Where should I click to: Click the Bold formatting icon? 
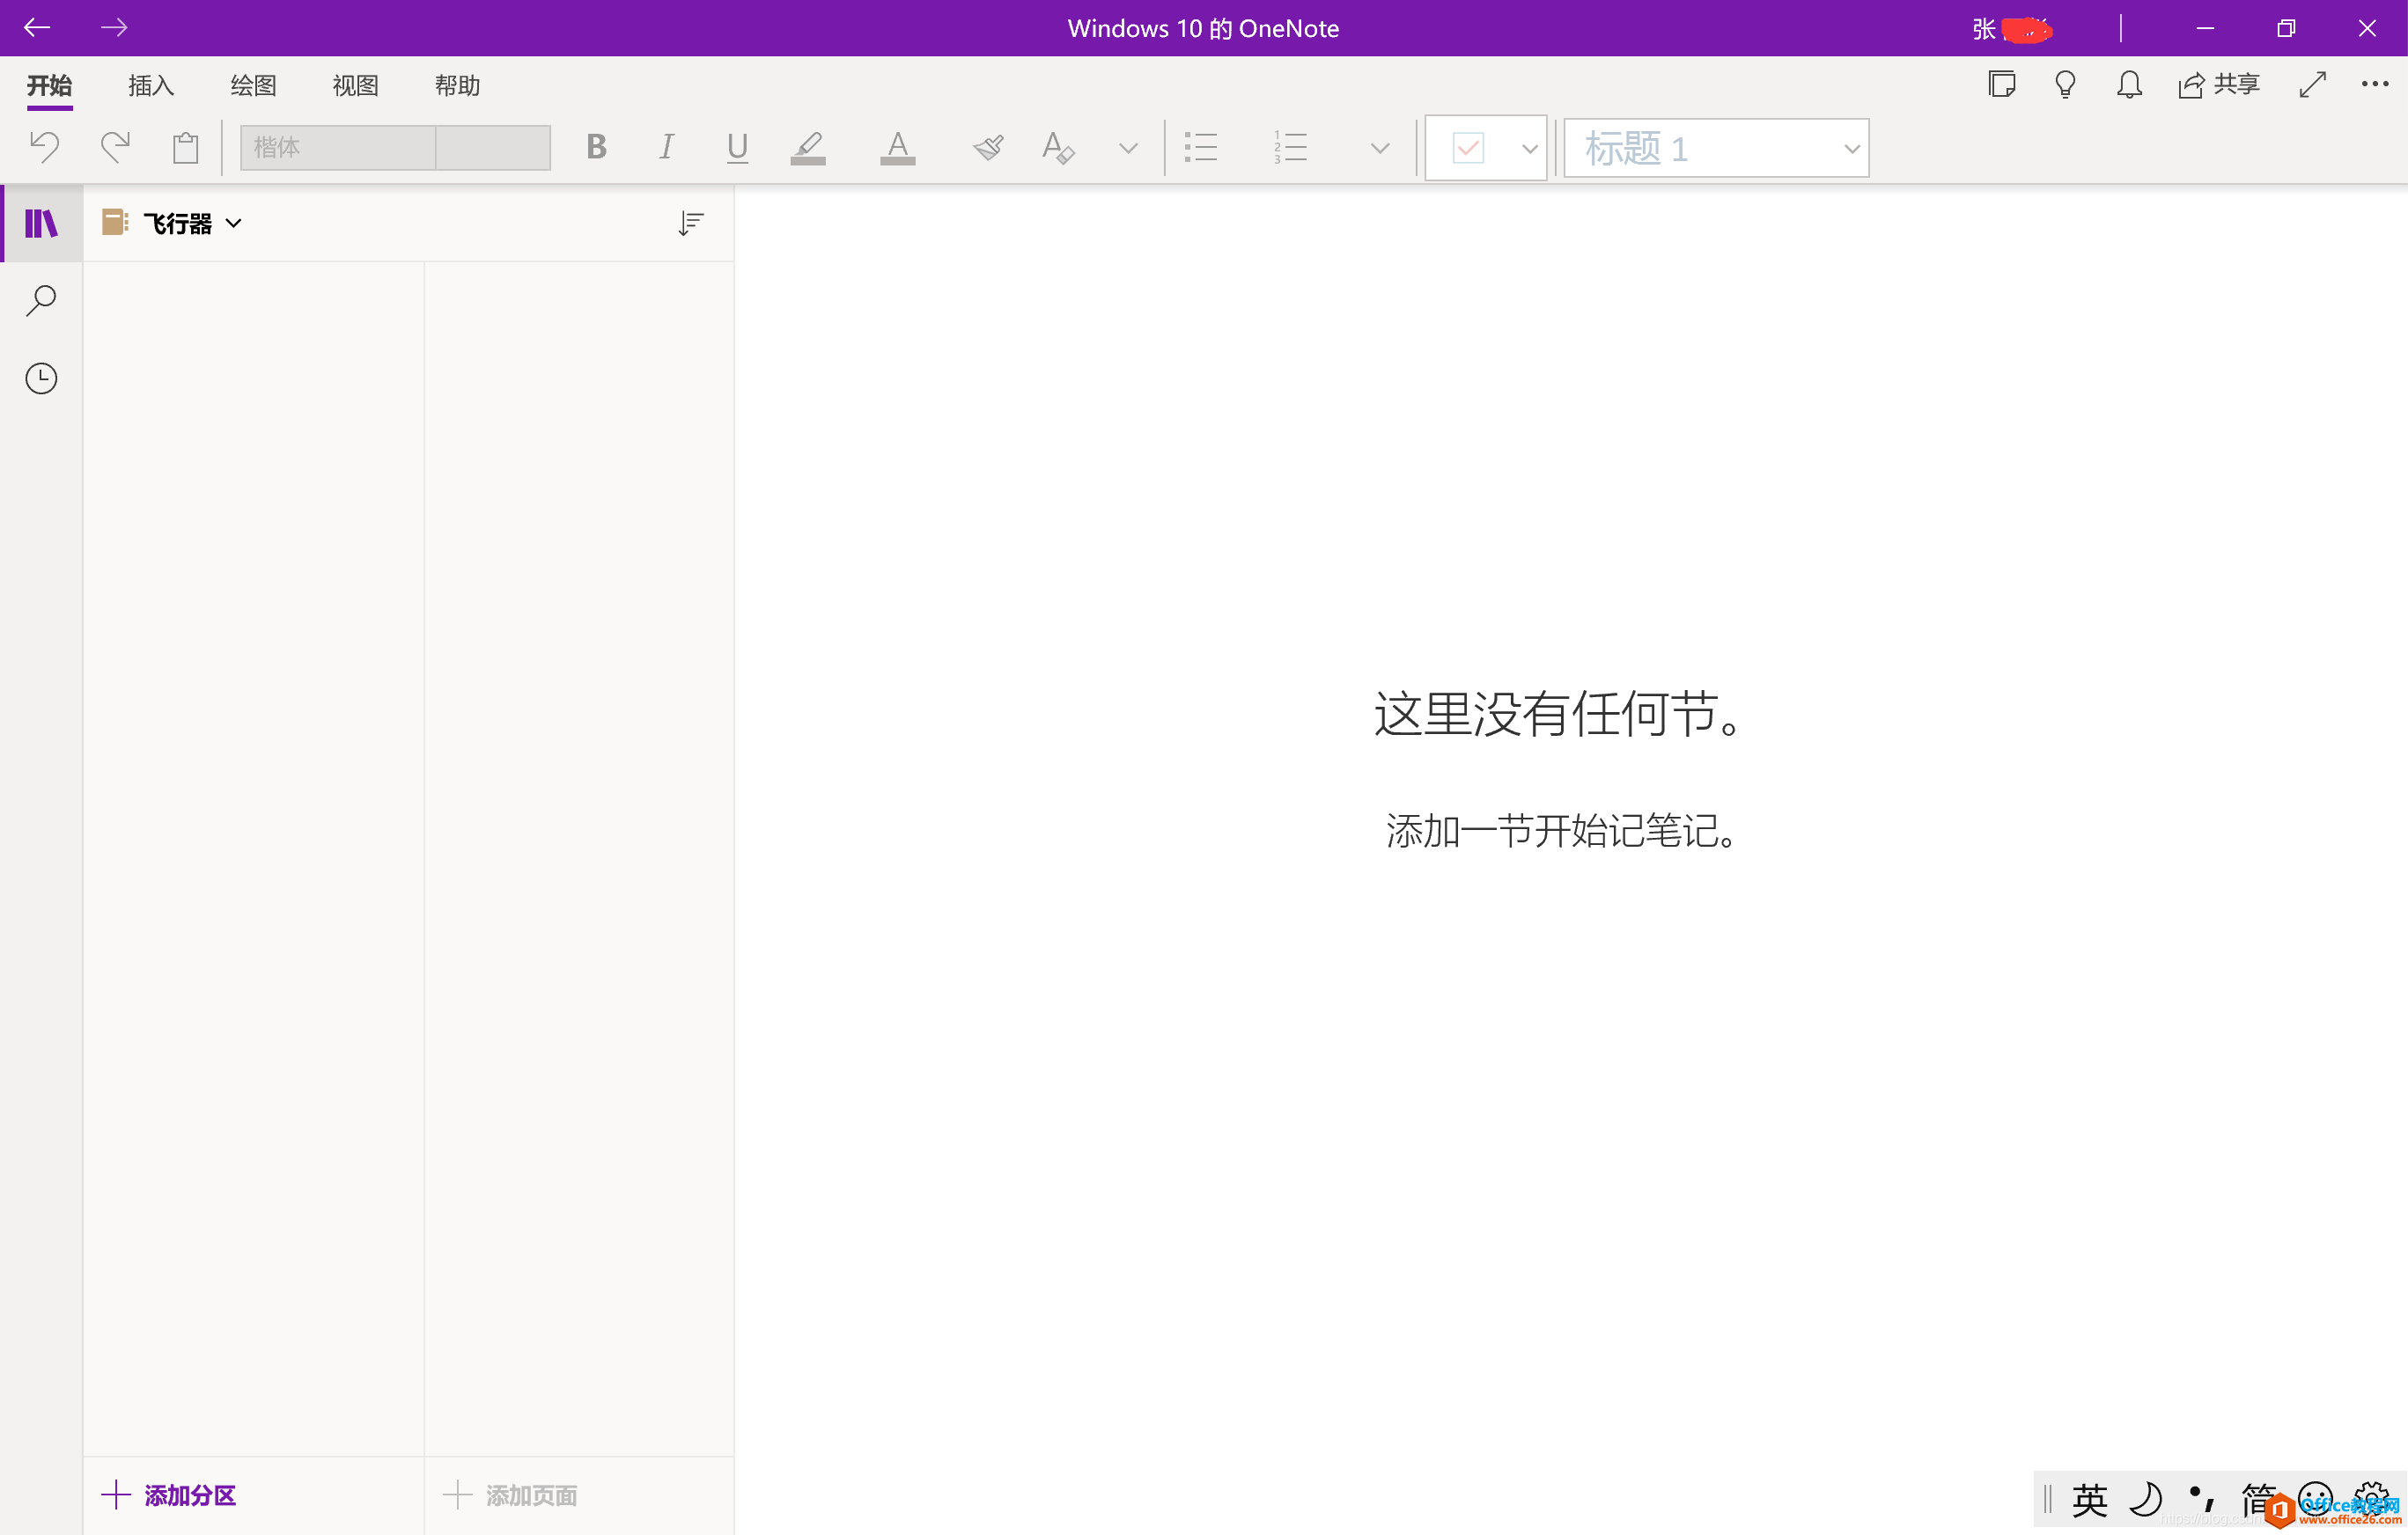[595, 147]
